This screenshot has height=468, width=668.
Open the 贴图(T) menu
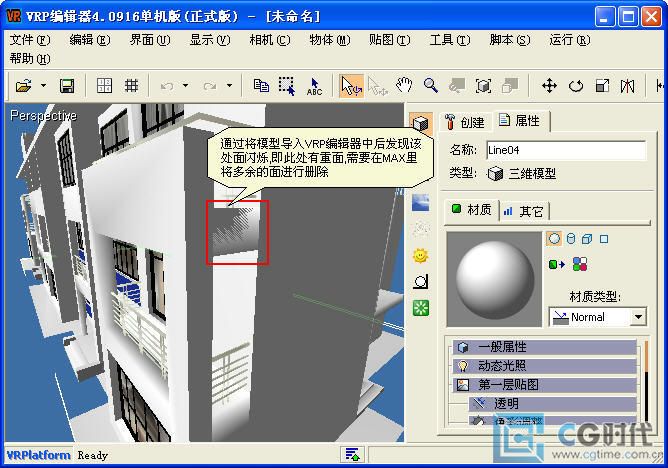[x=390, y=40]
